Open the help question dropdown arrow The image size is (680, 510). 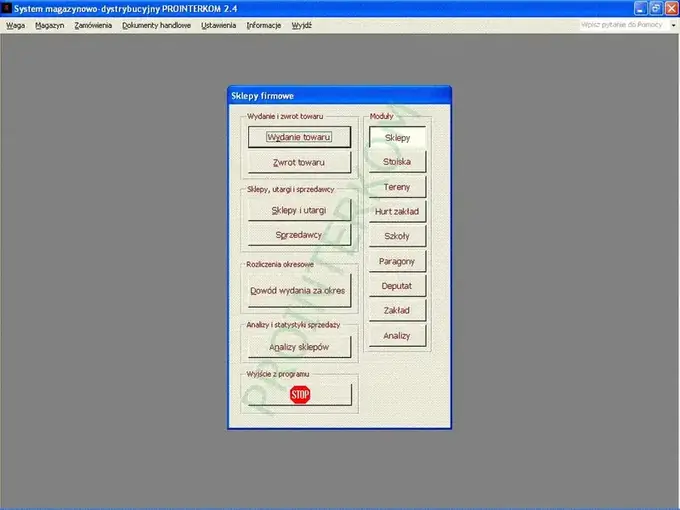(x=673, y=25)
